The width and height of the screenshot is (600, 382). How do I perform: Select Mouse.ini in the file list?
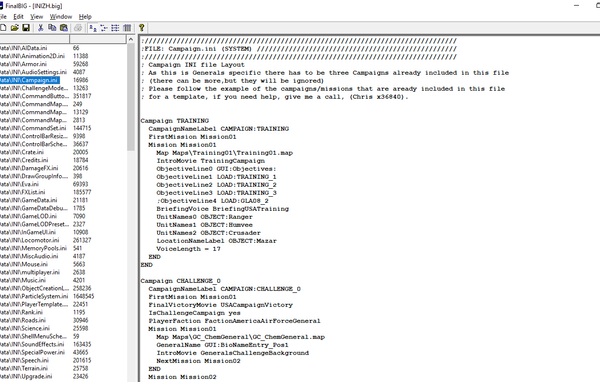(24, 264)
